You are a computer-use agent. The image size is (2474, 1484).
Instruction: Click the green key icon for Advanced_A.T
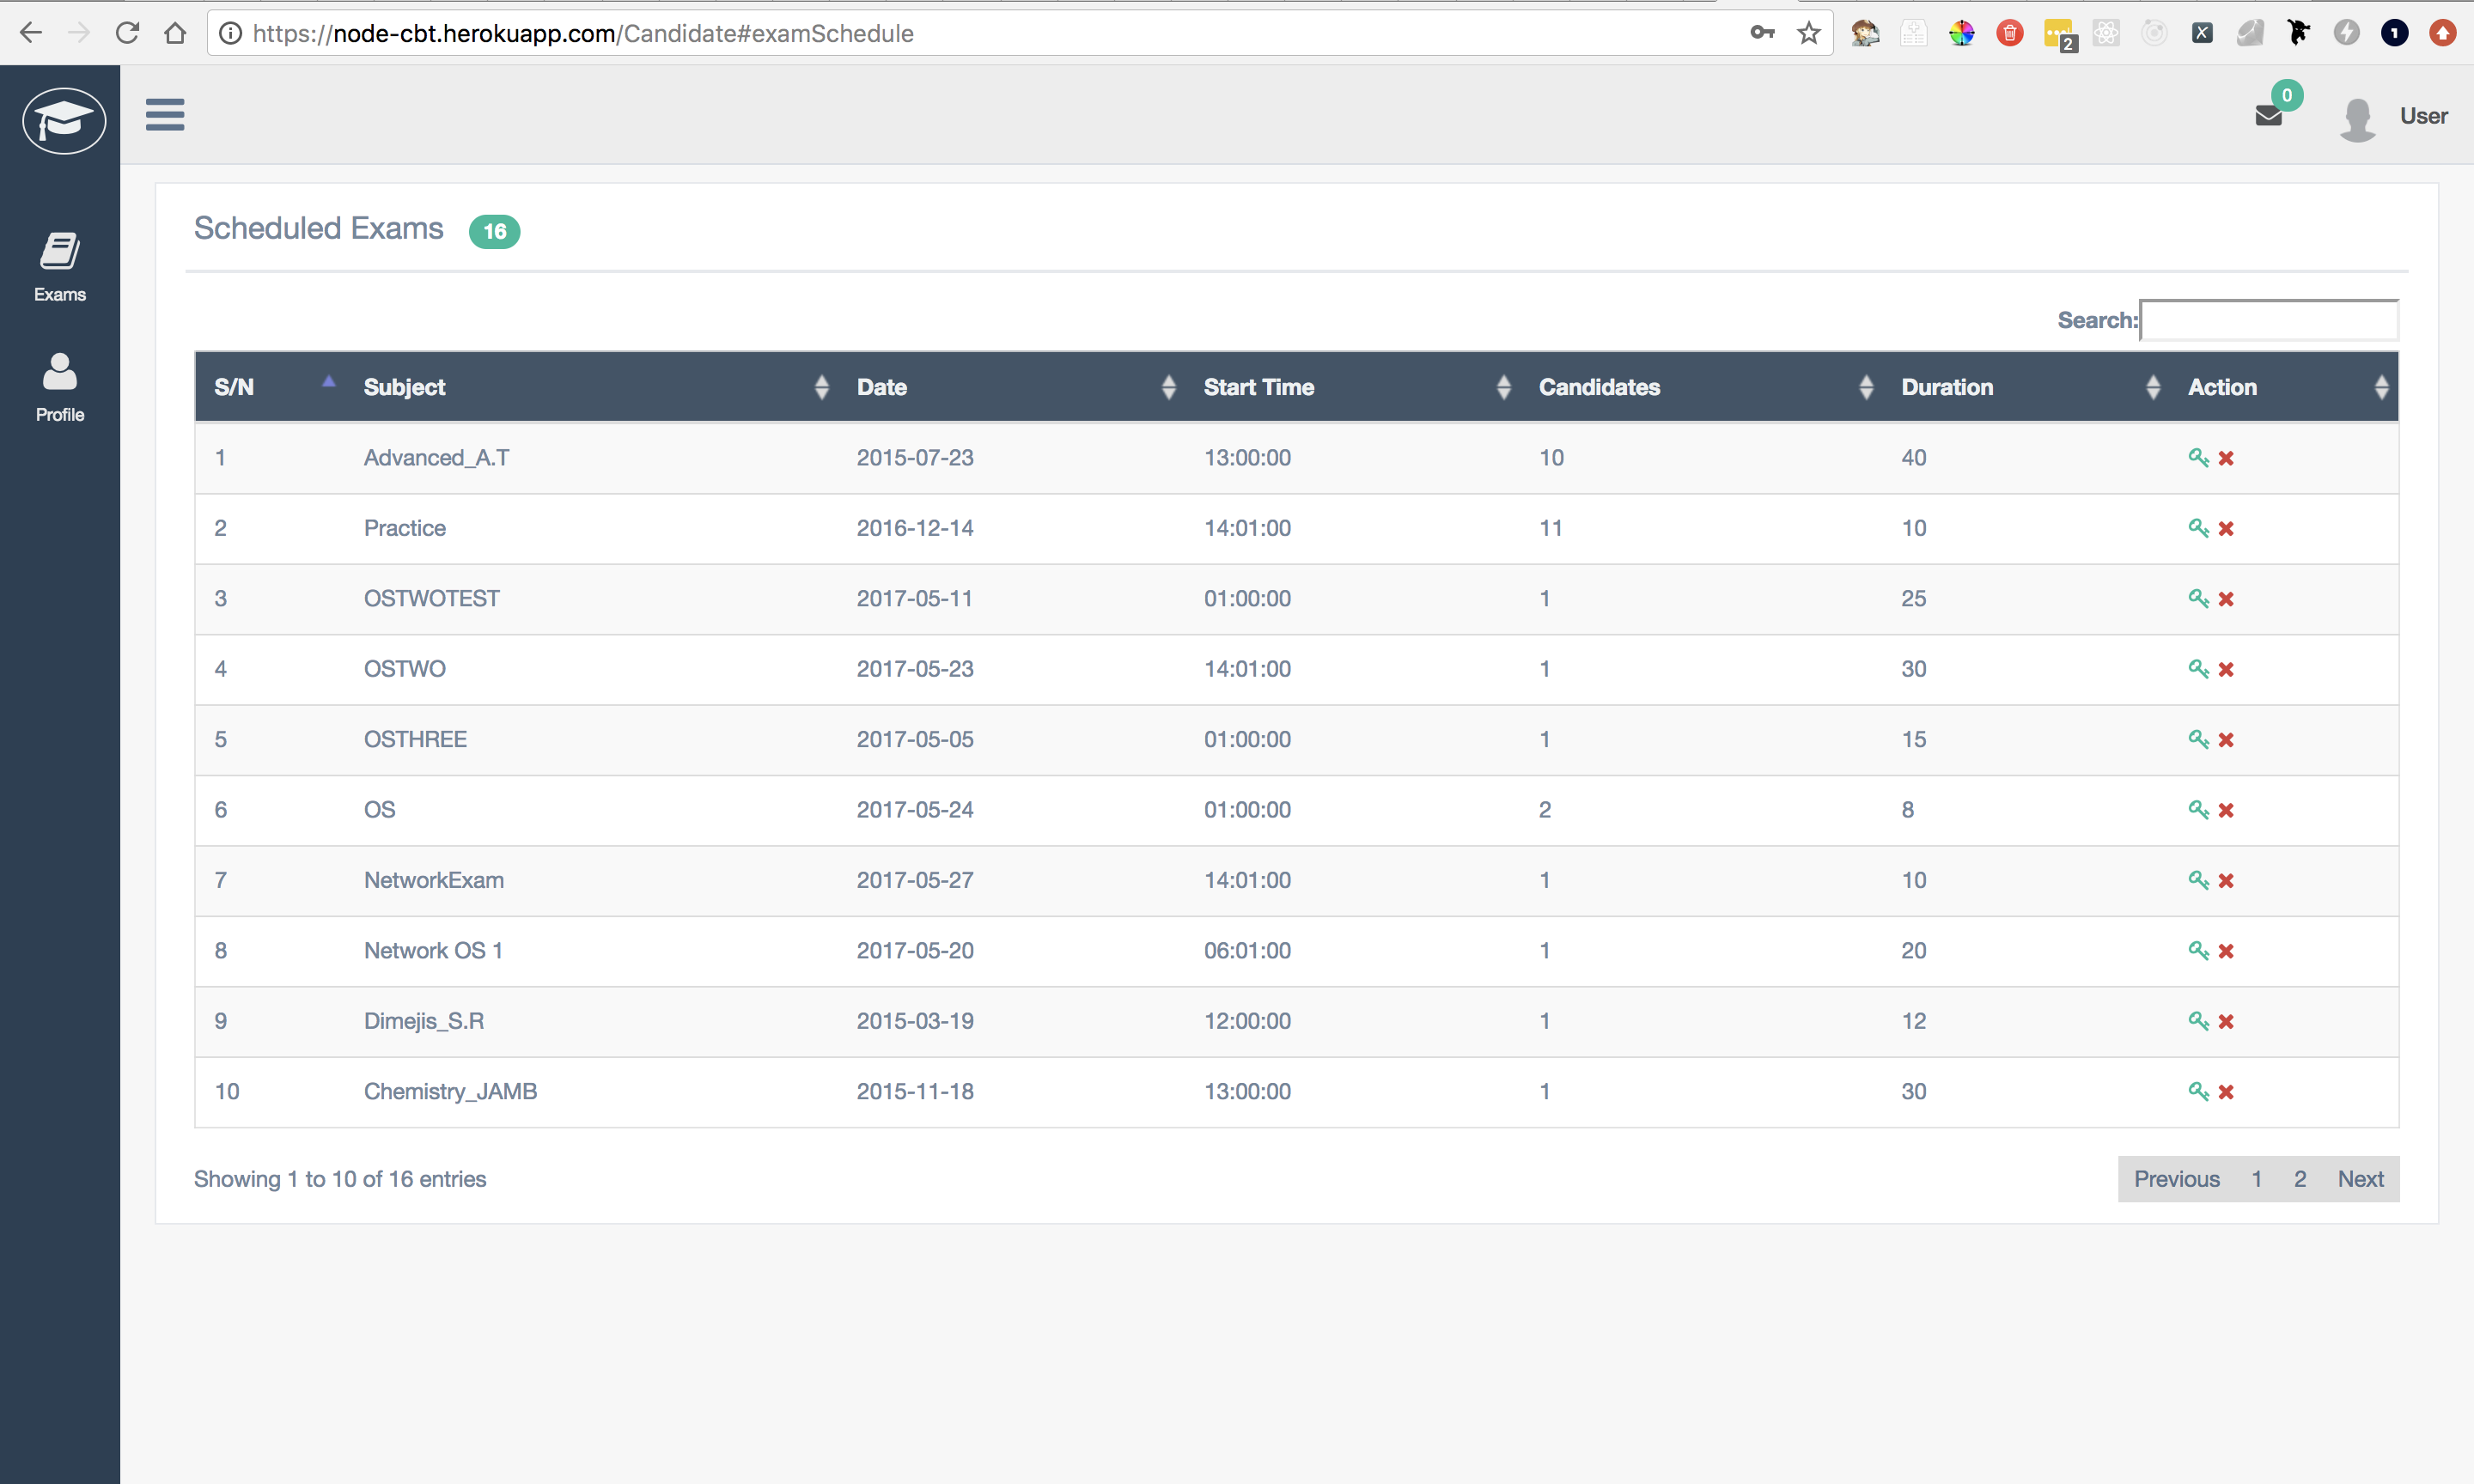click(2197, 457)
